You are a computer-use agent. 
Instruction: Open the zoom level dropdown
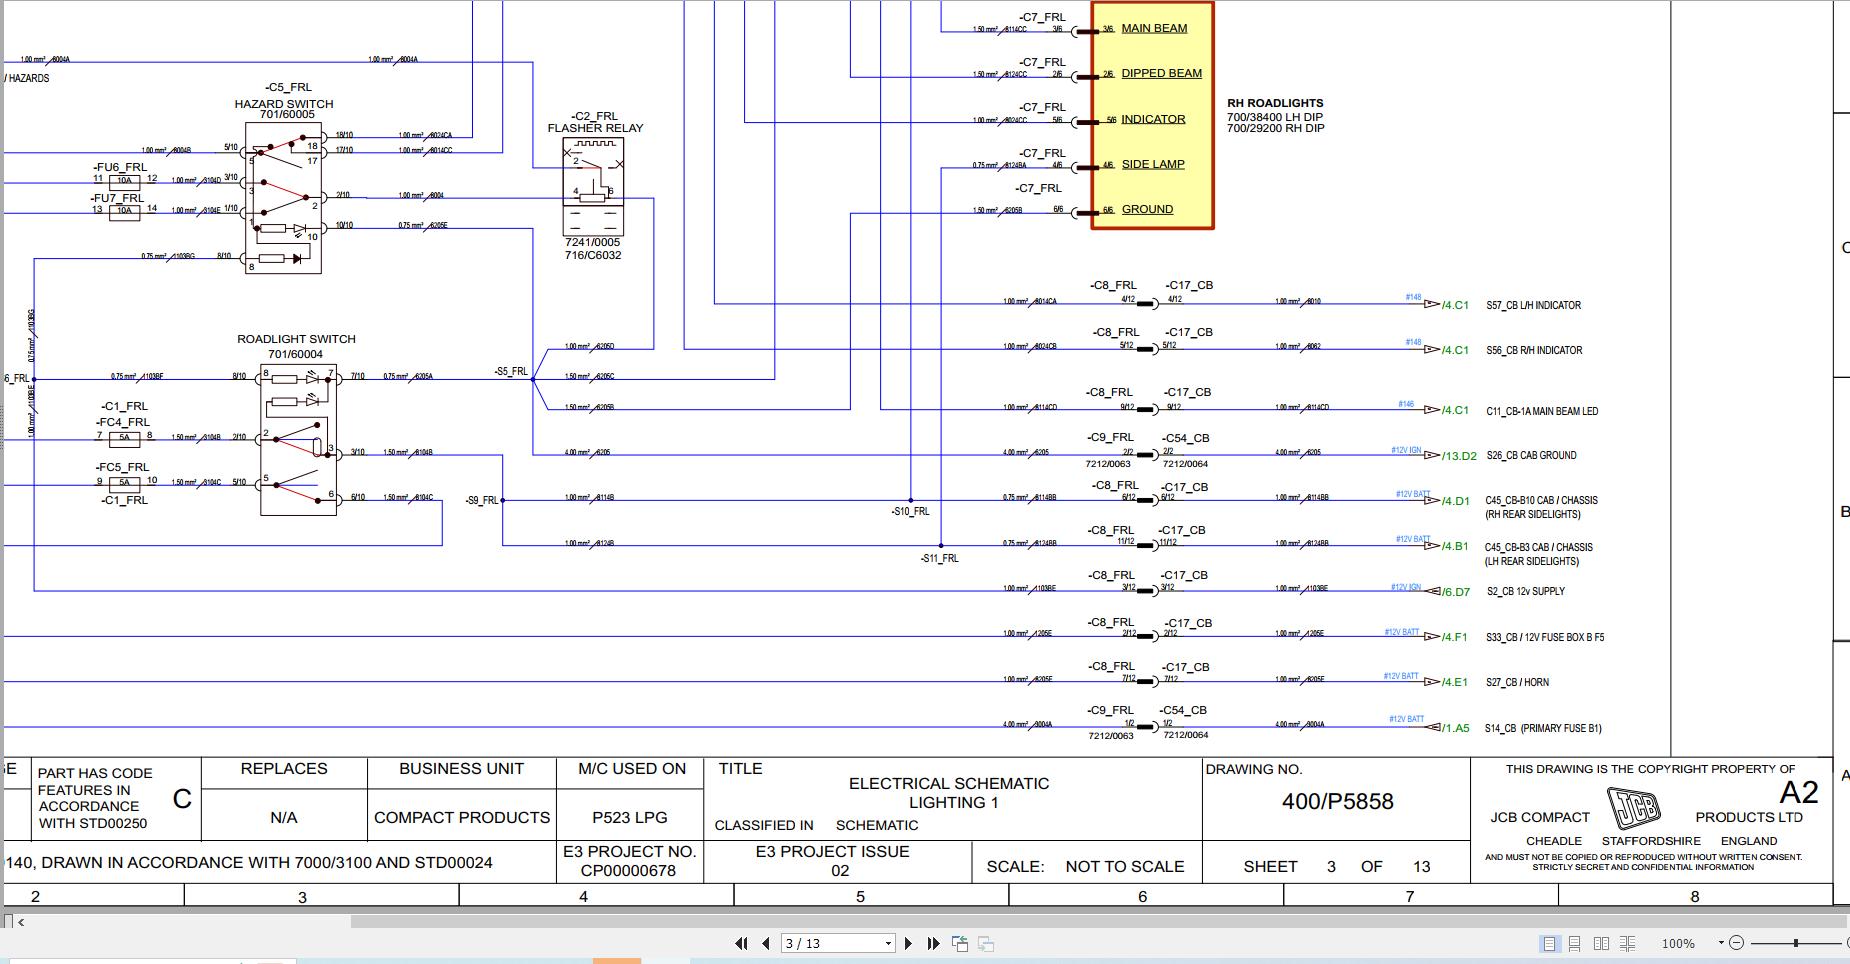(x=1721, y=942)
